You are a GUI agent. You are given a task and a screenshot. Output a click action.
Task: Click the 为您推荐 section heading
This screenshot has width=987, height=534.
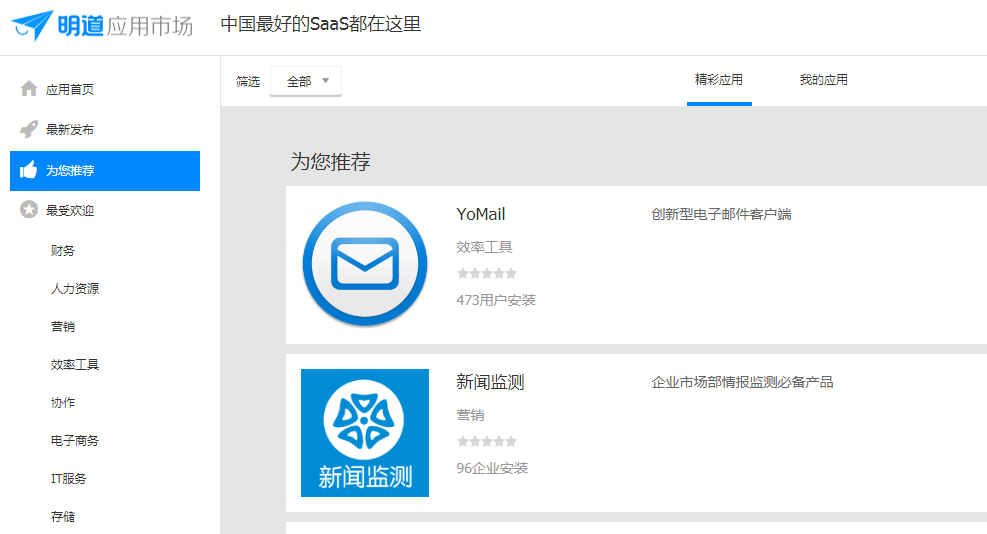[330, 162]
